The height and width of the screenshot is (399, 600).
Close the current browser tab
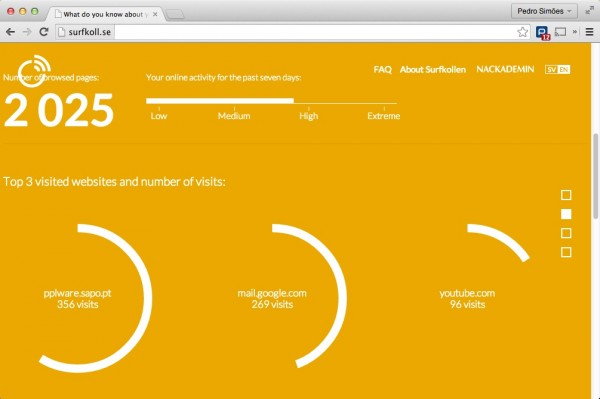pyautogui.click(x=155, y=14)
